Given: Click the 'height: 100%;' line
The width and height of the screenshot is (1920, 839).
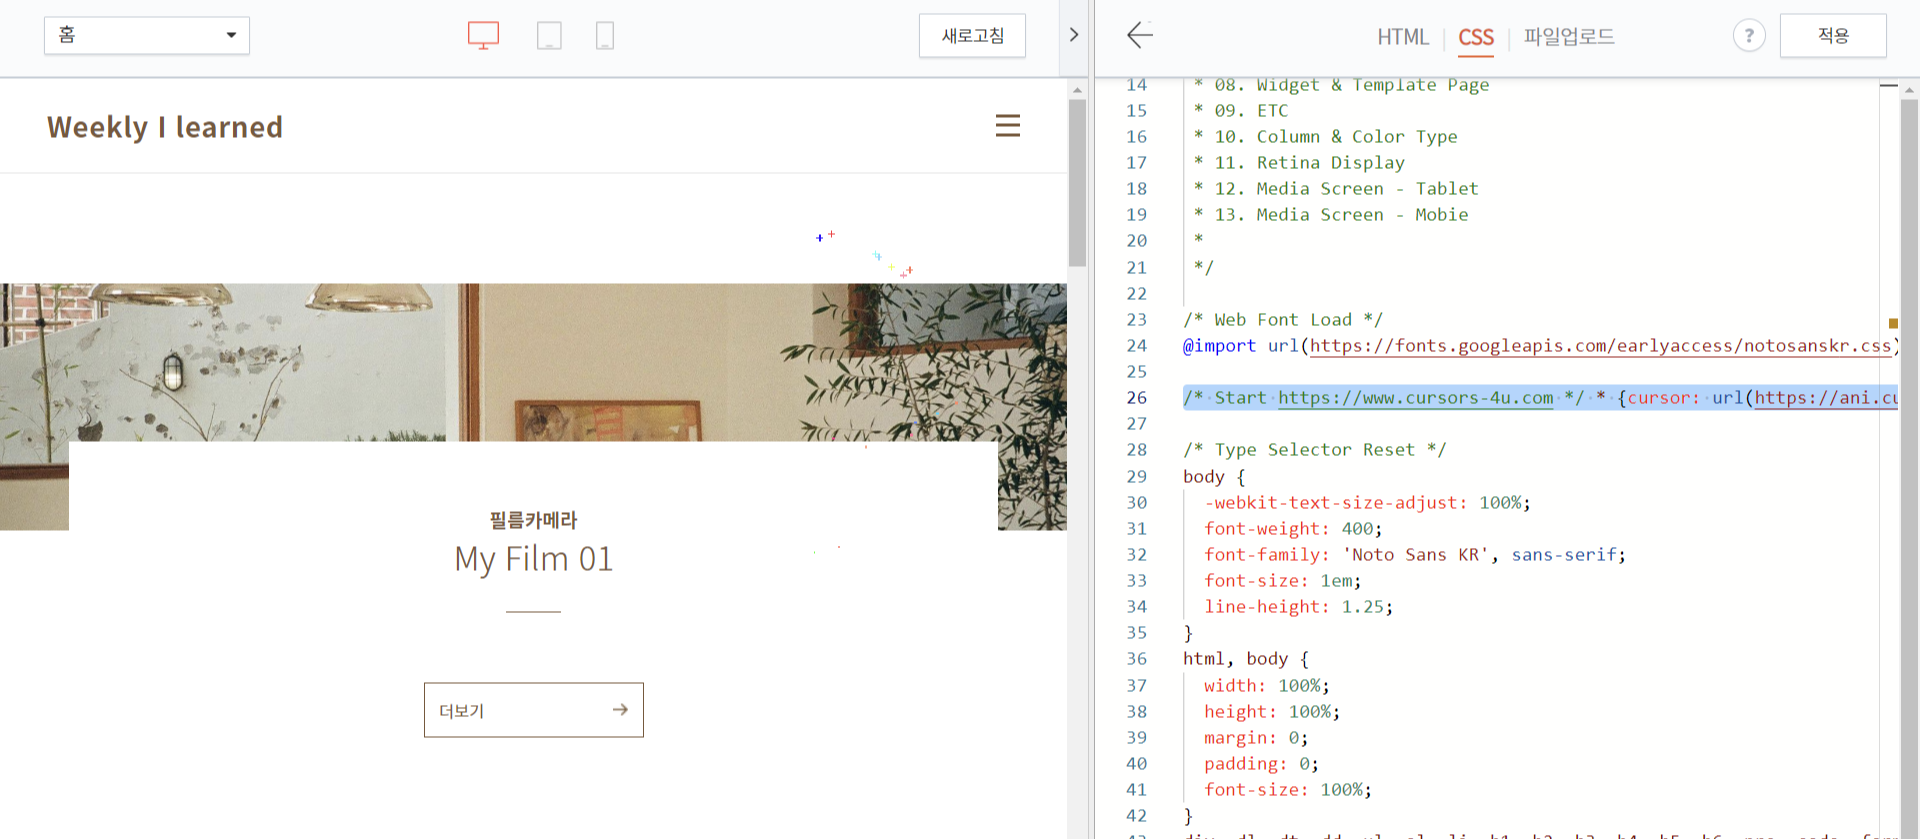Looking at the screenshot, I should (1272, 712).
